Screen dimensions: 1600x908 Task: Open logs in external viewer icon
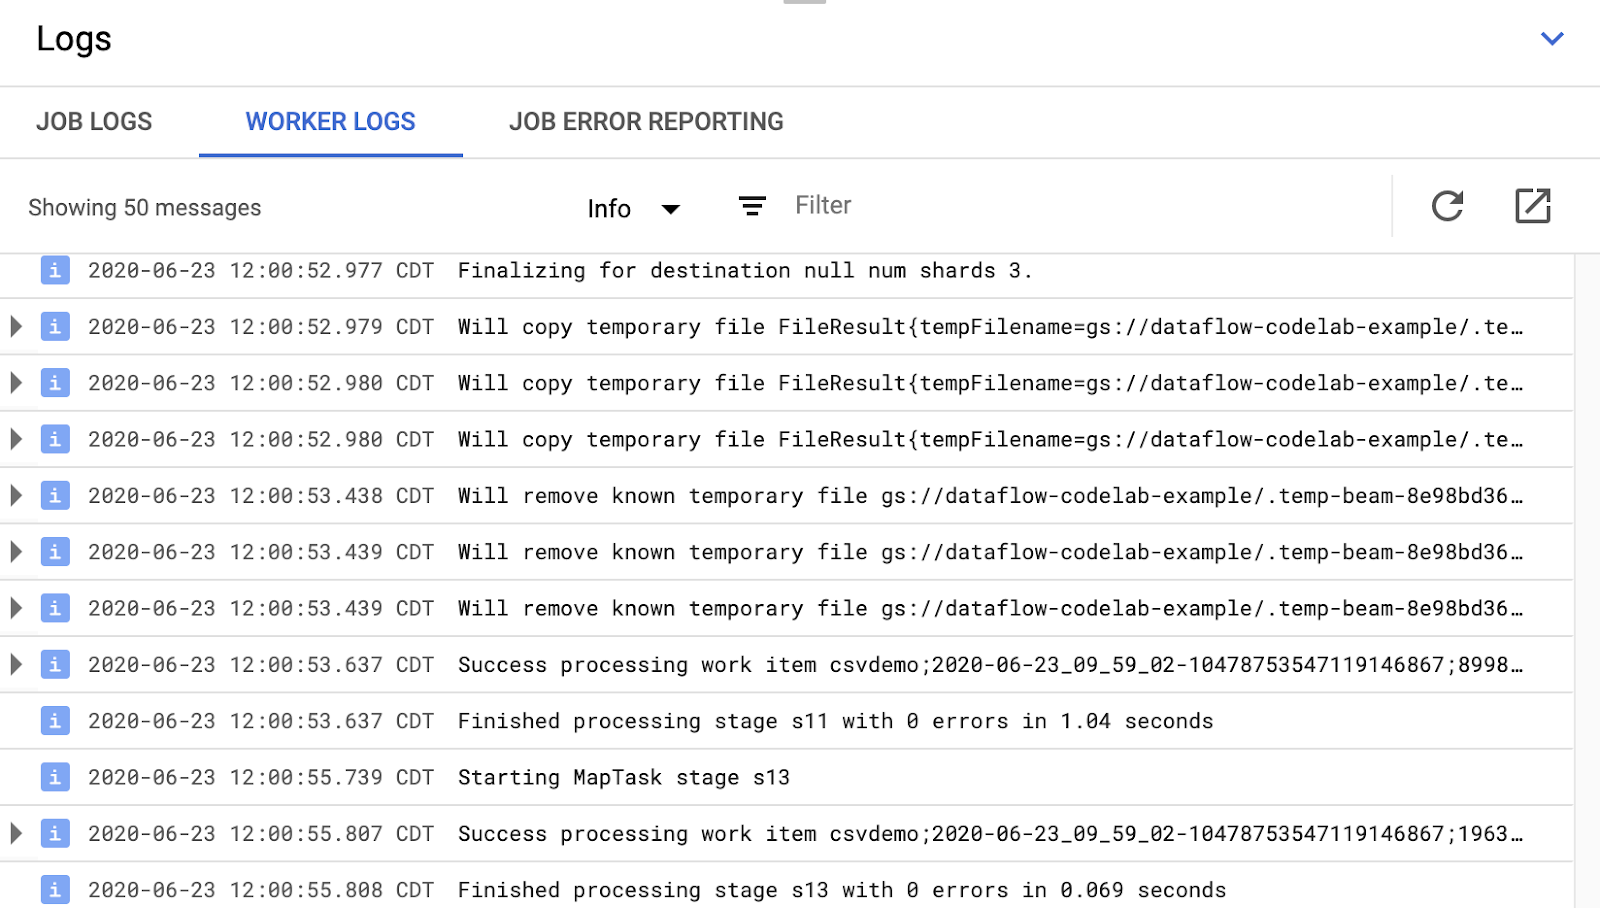click(x=1532, y=206)
